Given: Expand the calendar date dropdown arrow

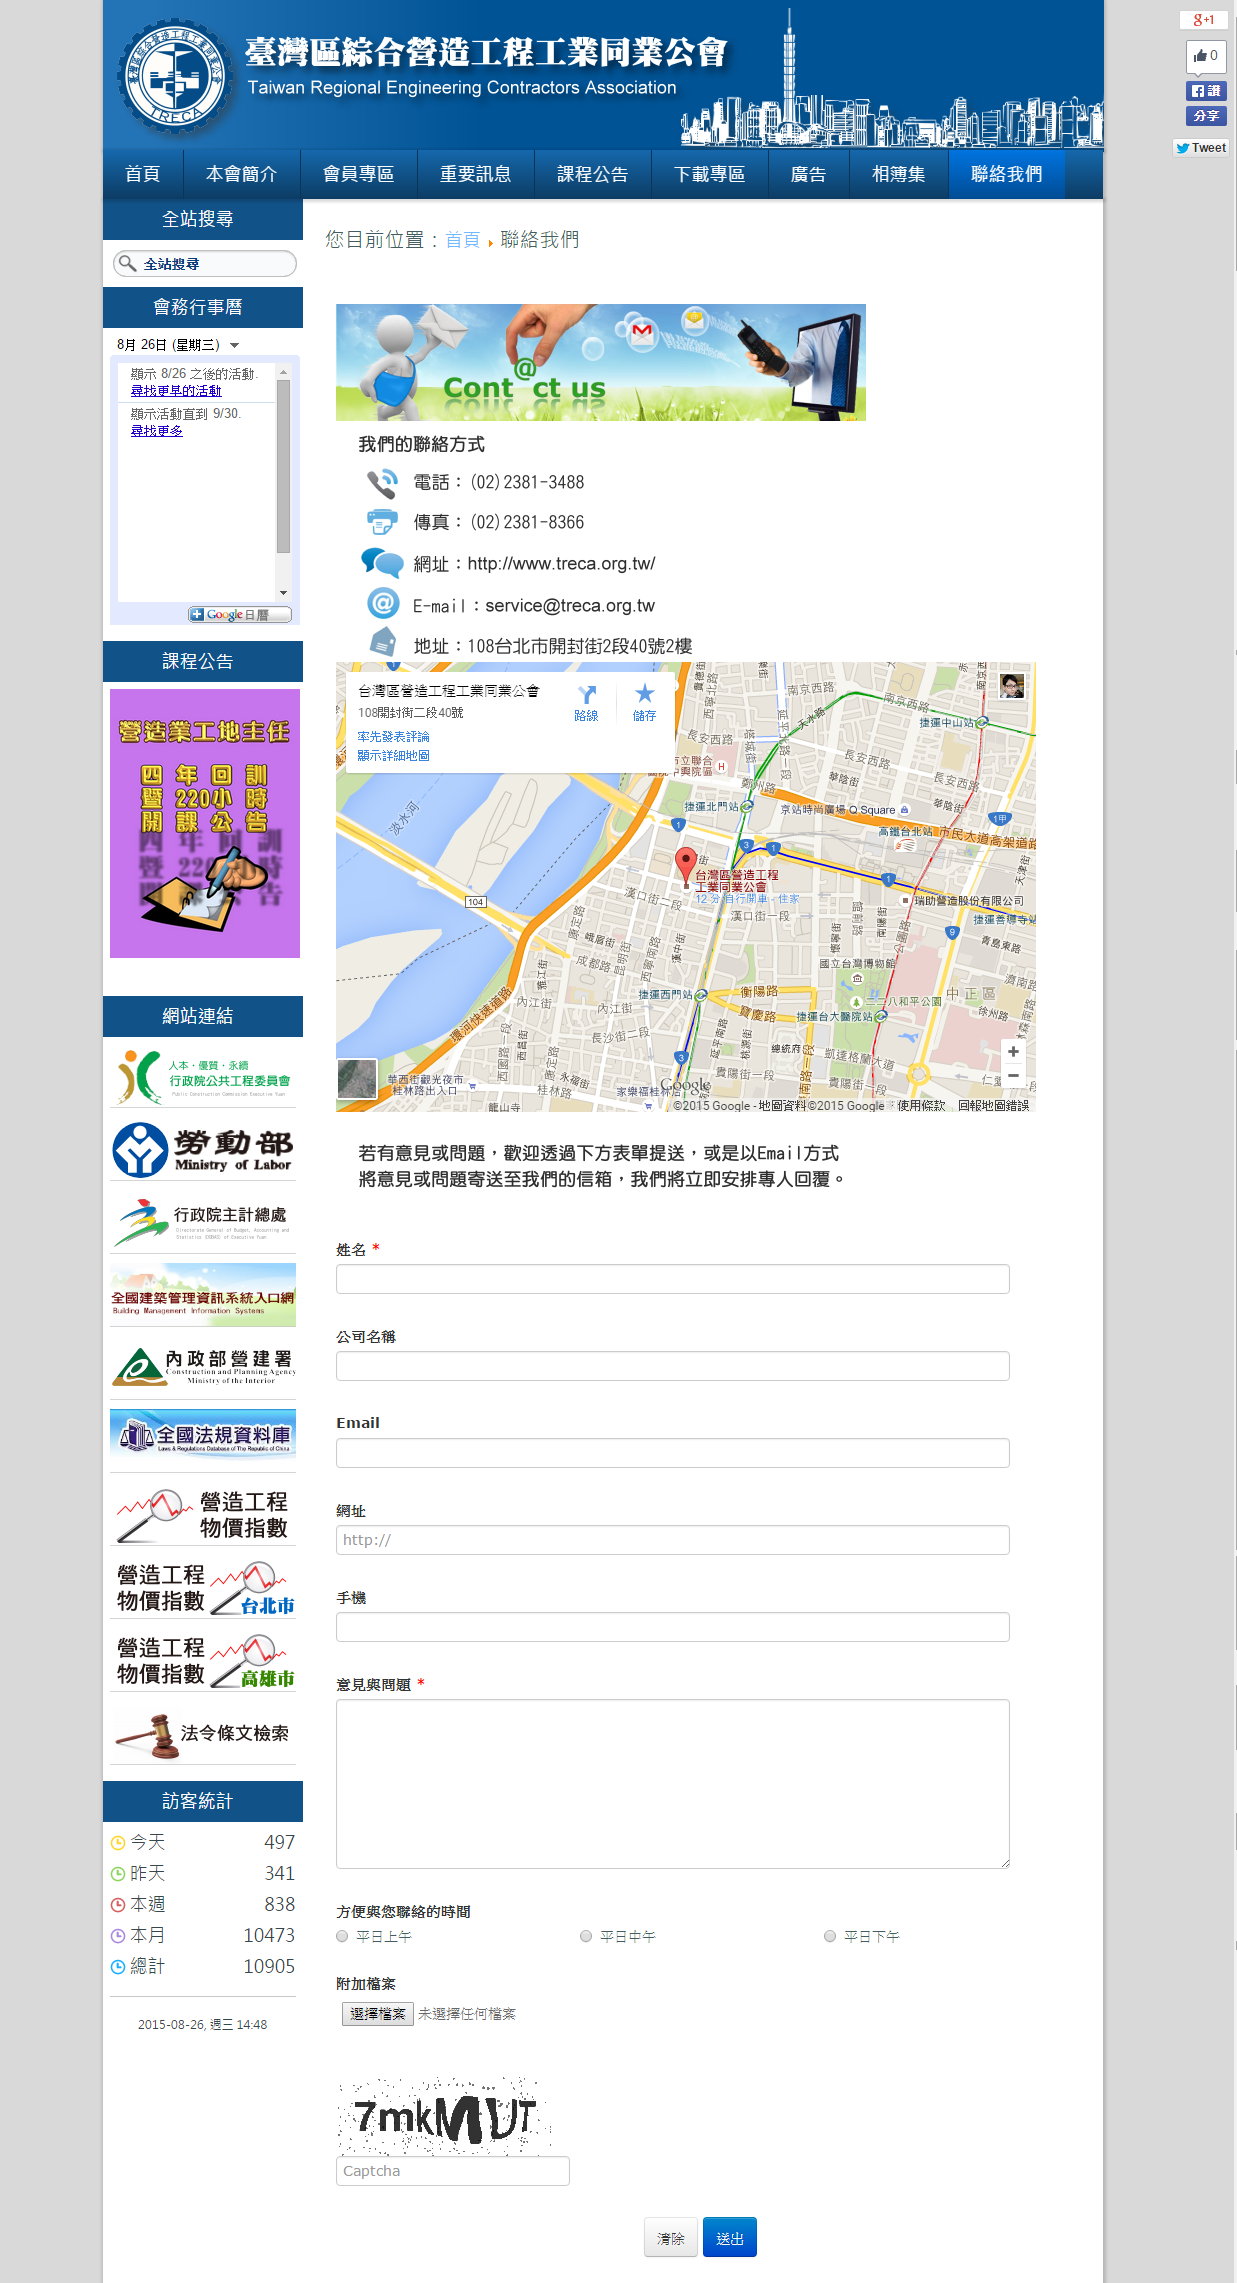Looking at the screenshot, I should [235, 345].
